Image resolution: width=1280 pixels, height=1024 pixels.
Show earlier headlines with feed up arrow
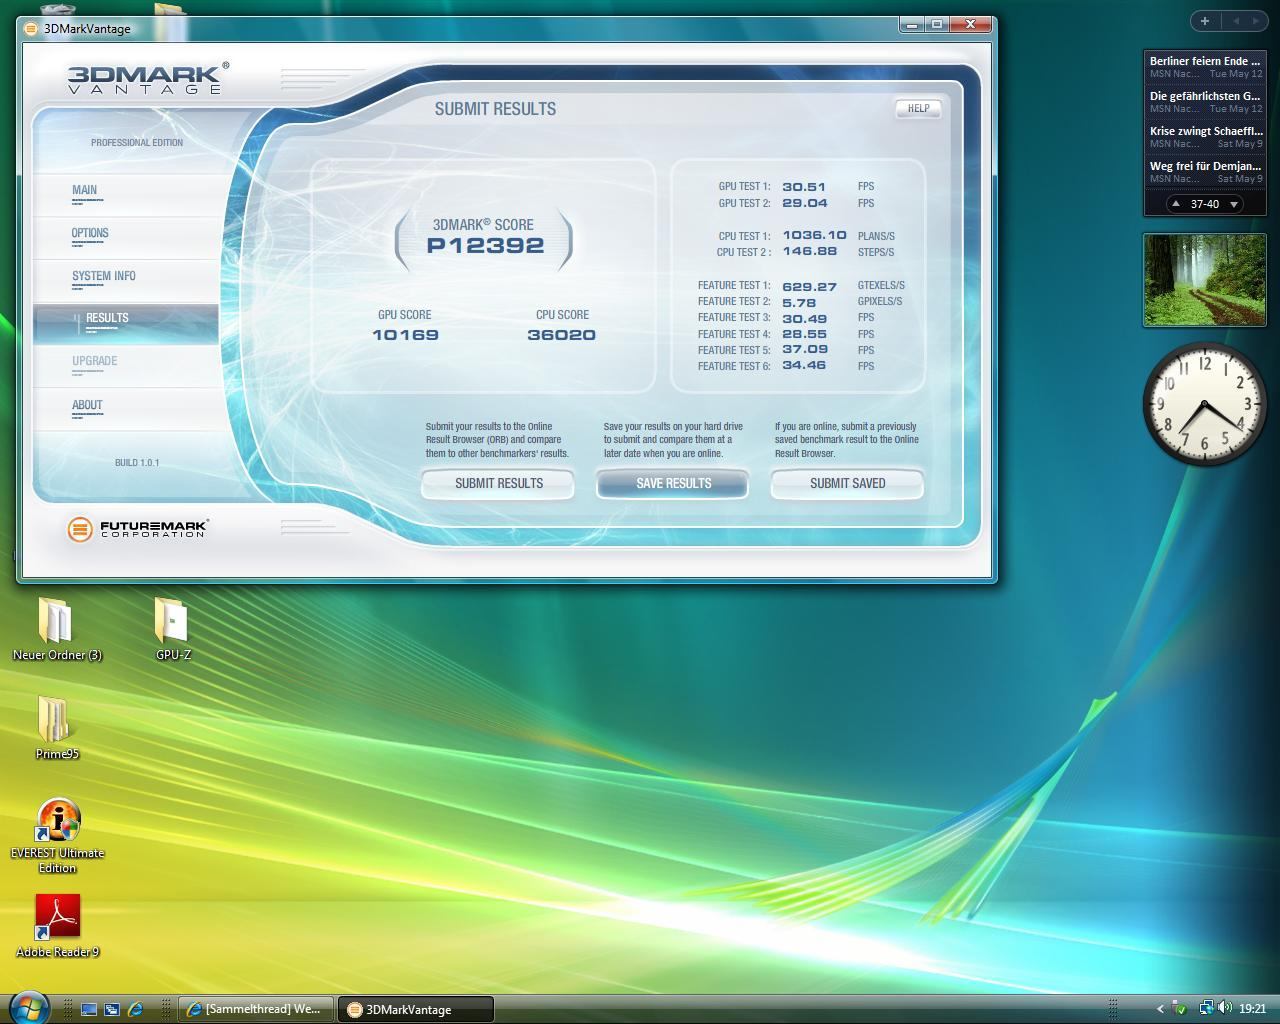[1176, 204]
